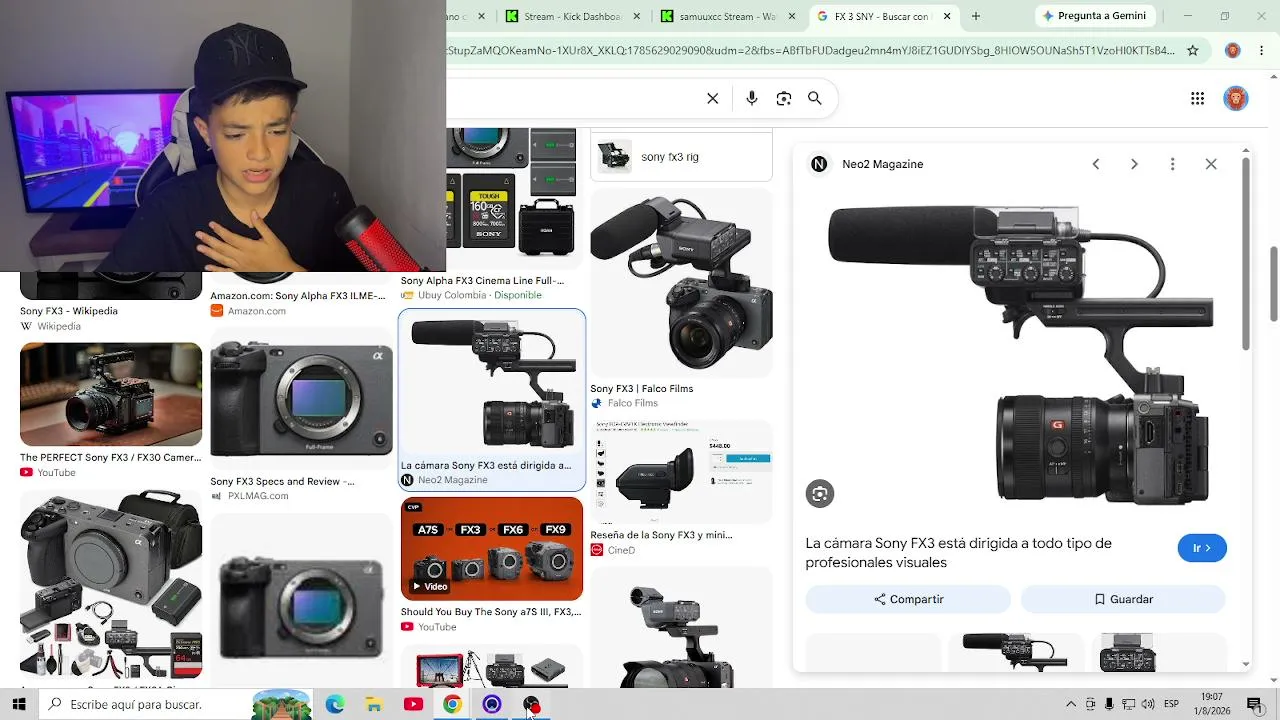Screen dimensions: 1280x720
Task: Launch Microsoft Edge from the taskbar
Action: (x=335, y=705)
